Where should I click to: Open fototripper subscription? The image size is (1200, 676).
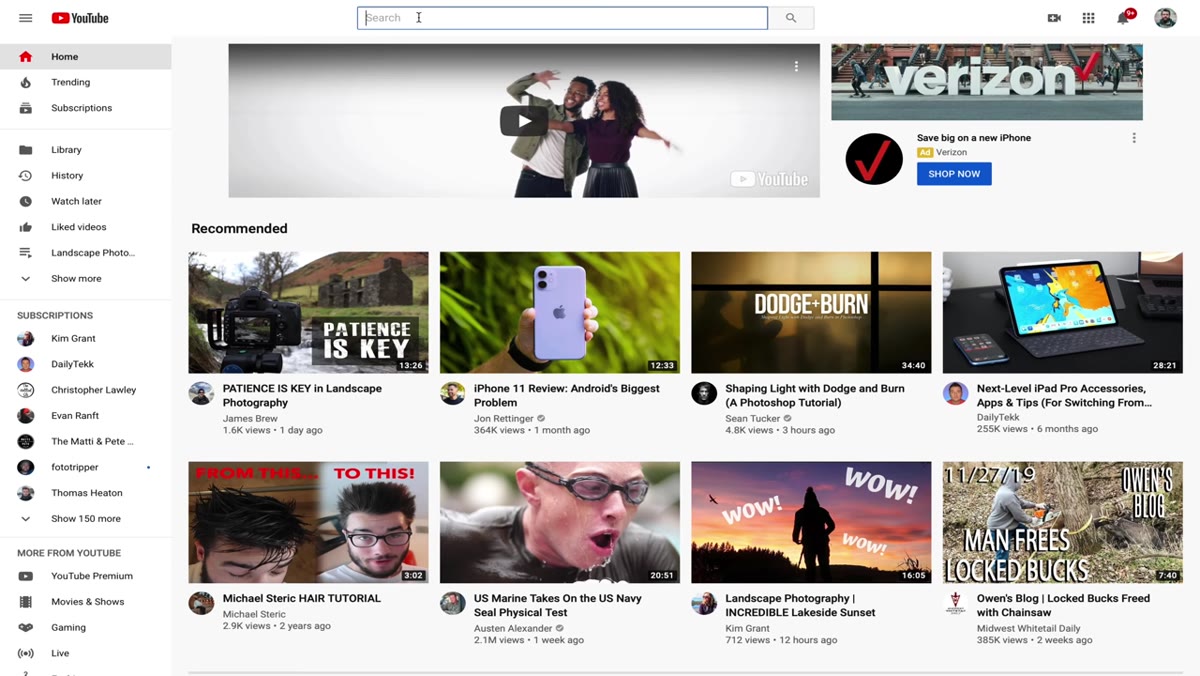(86, 467)
